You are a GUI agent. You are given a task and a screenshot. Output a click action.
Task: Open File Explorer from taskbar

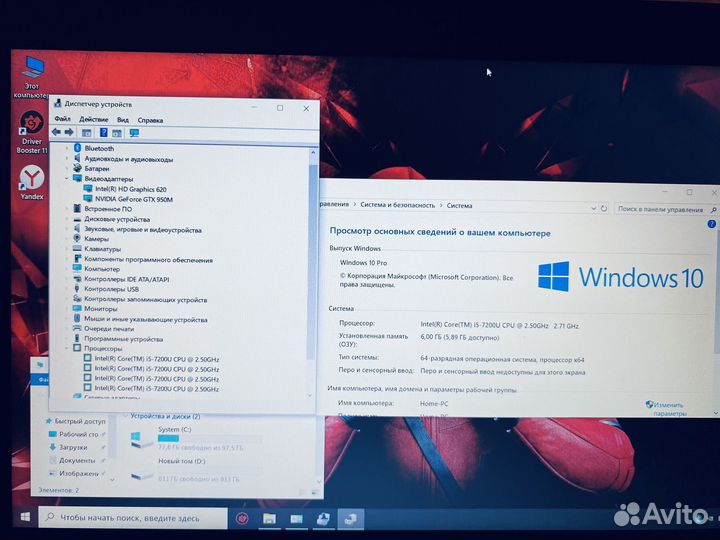tap(269, 519)
